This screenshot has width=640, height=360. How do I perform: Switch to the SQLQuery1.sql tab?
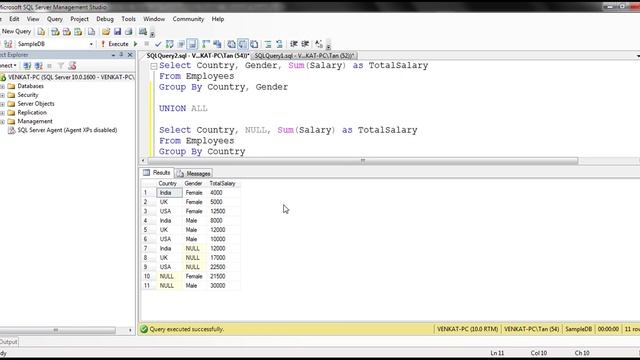point(304,56)
